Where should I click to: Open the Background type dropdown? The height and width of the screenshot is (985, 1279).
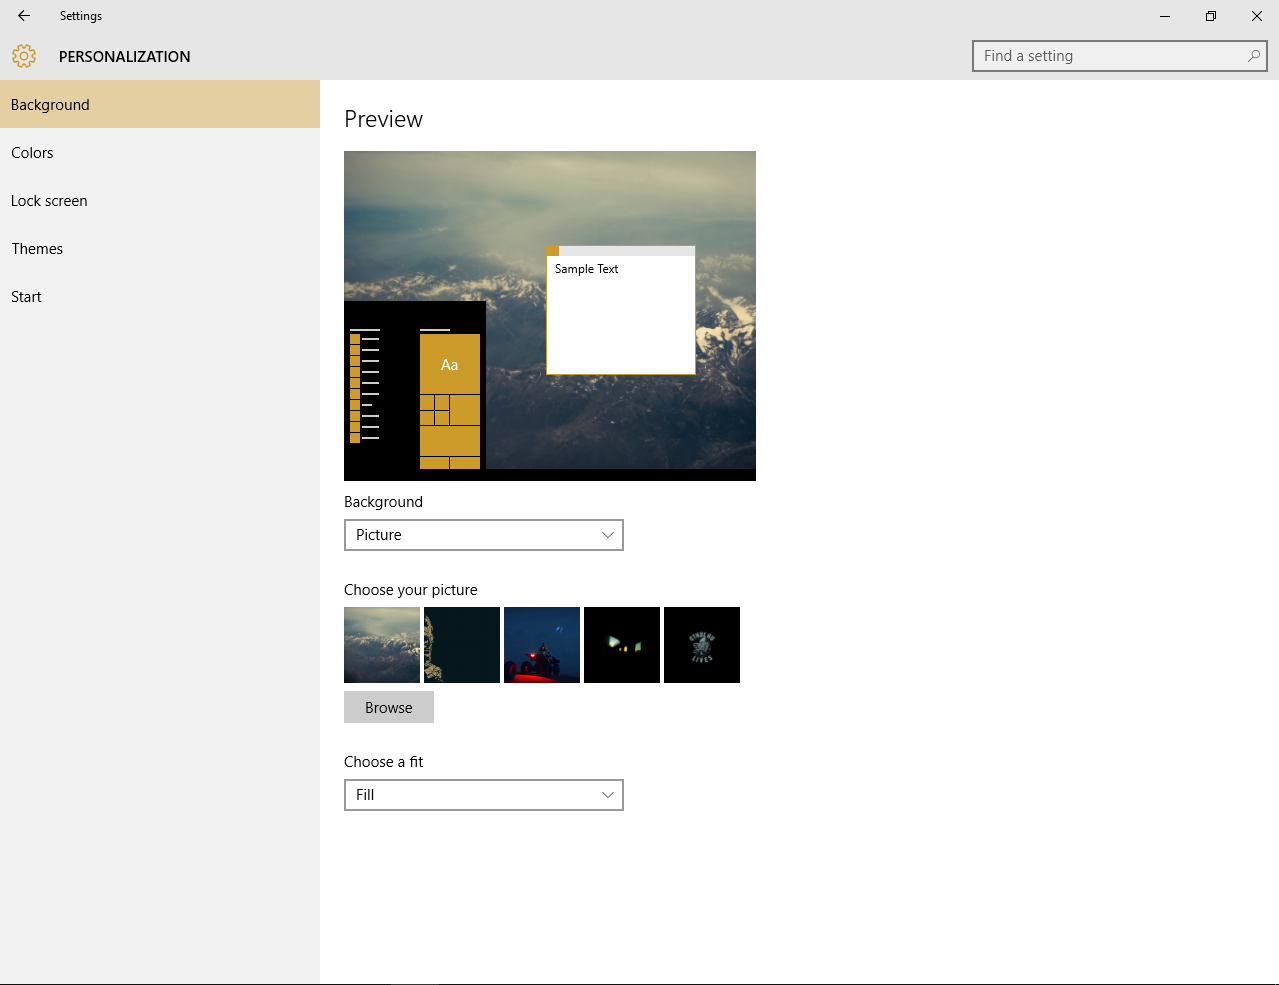tap(484, 535)
